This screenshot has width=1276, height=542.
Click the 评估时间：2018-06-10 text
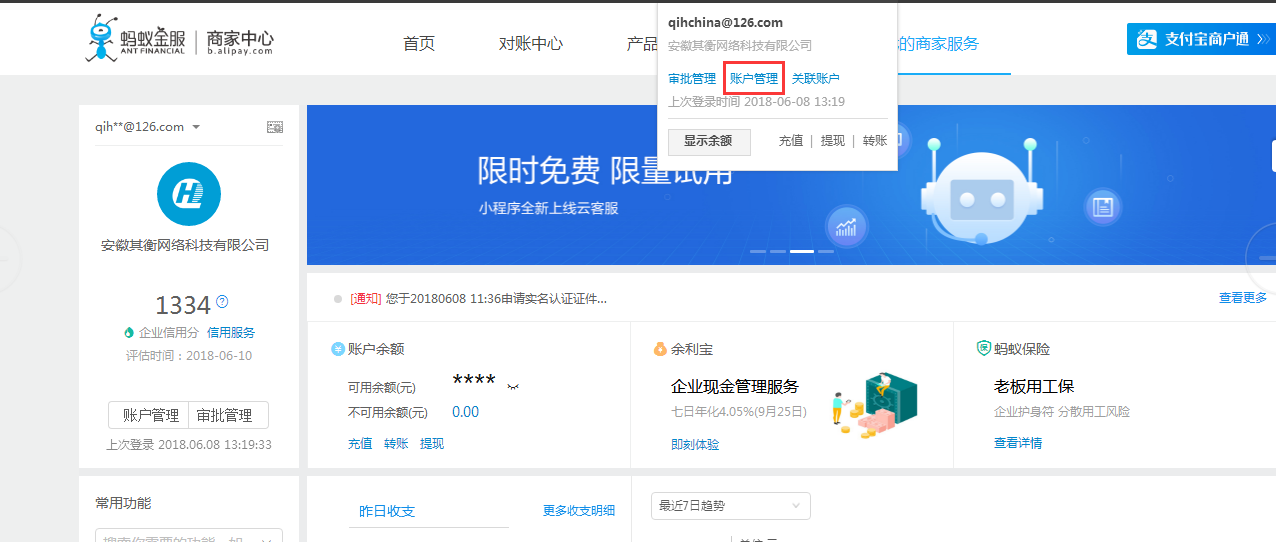(x=189, y=355)
